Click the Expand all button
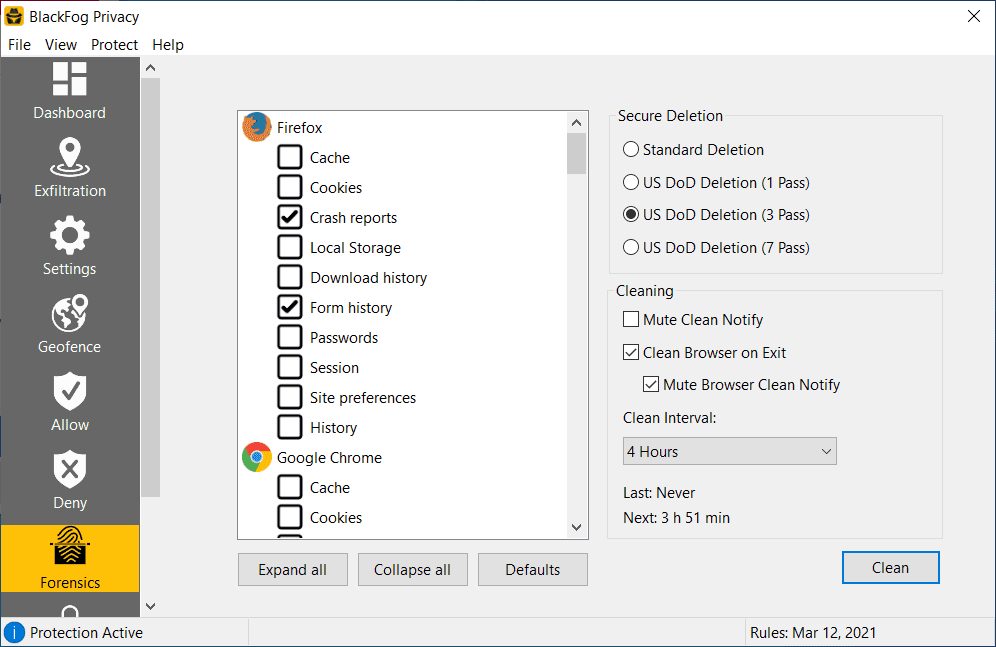Viewport: 996px width, 647px height. pyautogui.click(x=292, y=570)
